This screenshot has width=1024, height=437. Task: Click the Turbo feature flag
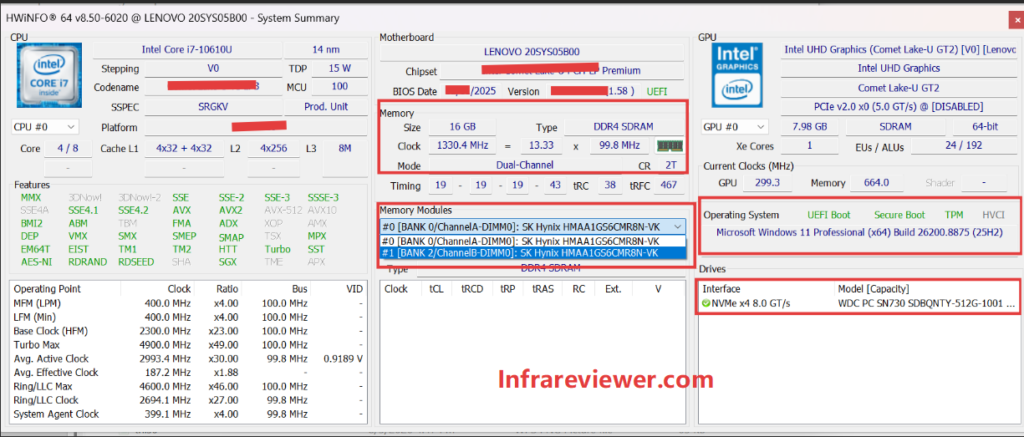click(278, 249)
